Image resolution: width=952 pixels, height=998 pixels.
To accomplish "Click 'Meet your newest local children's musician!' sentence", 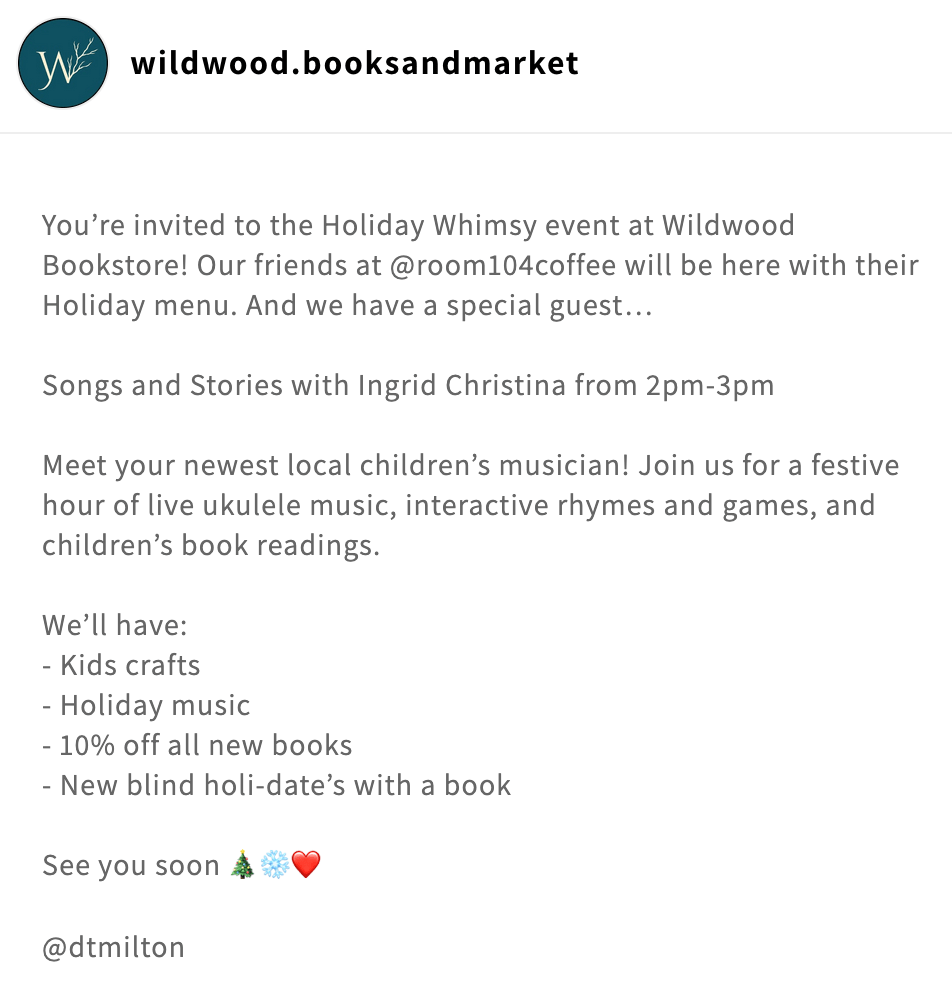I will coord(336,466).
